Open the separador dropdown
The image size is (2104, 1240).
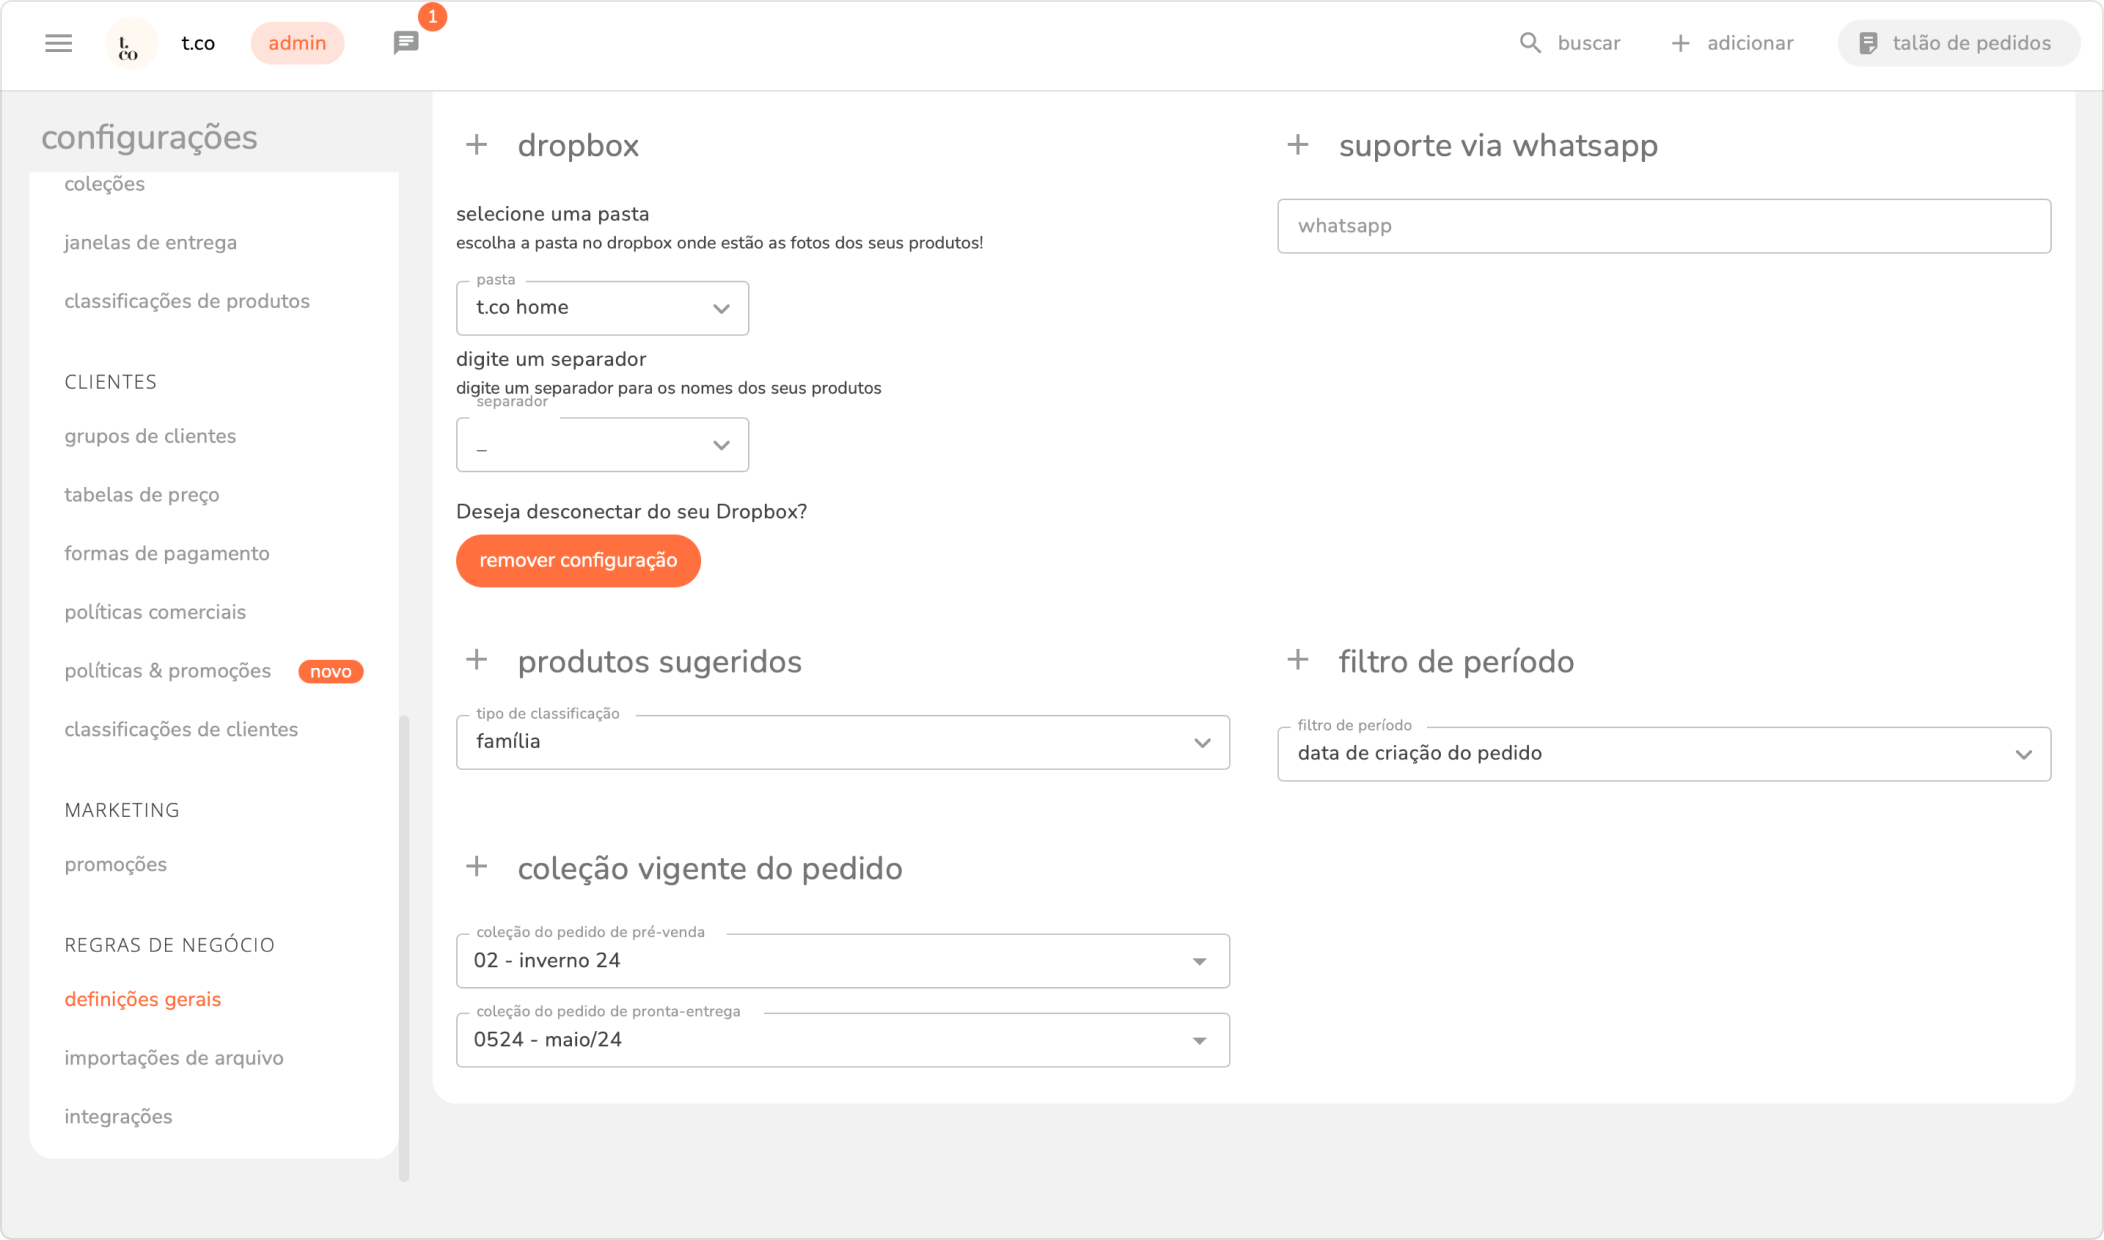[x=602, y=445]
